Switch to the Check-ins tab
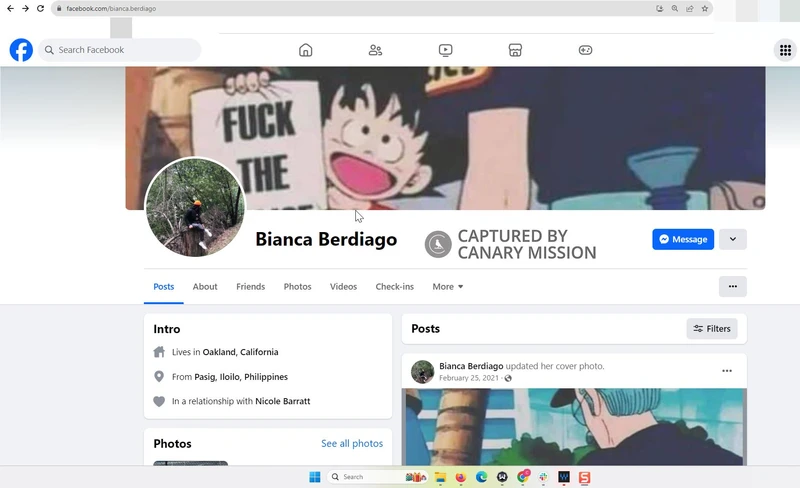800x488 pixels. [x=394, y=287]
